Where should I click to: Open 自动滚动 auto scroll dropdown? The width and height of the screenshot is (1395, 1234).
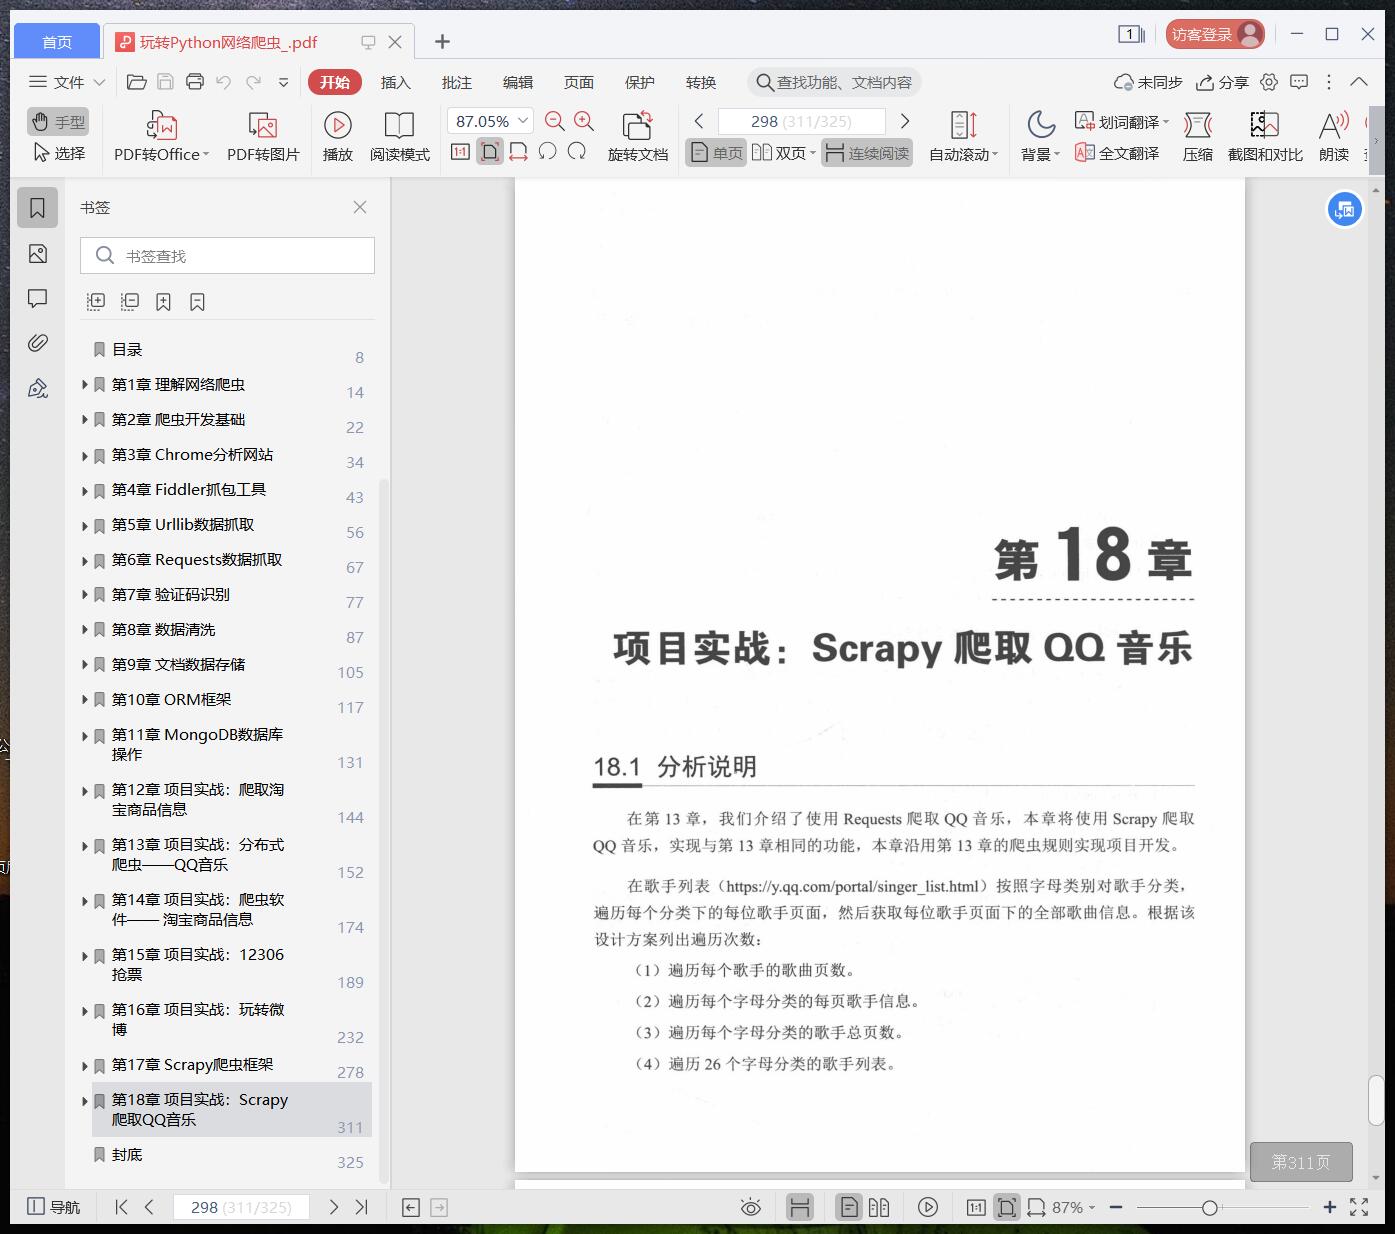(x=964, y=137)
